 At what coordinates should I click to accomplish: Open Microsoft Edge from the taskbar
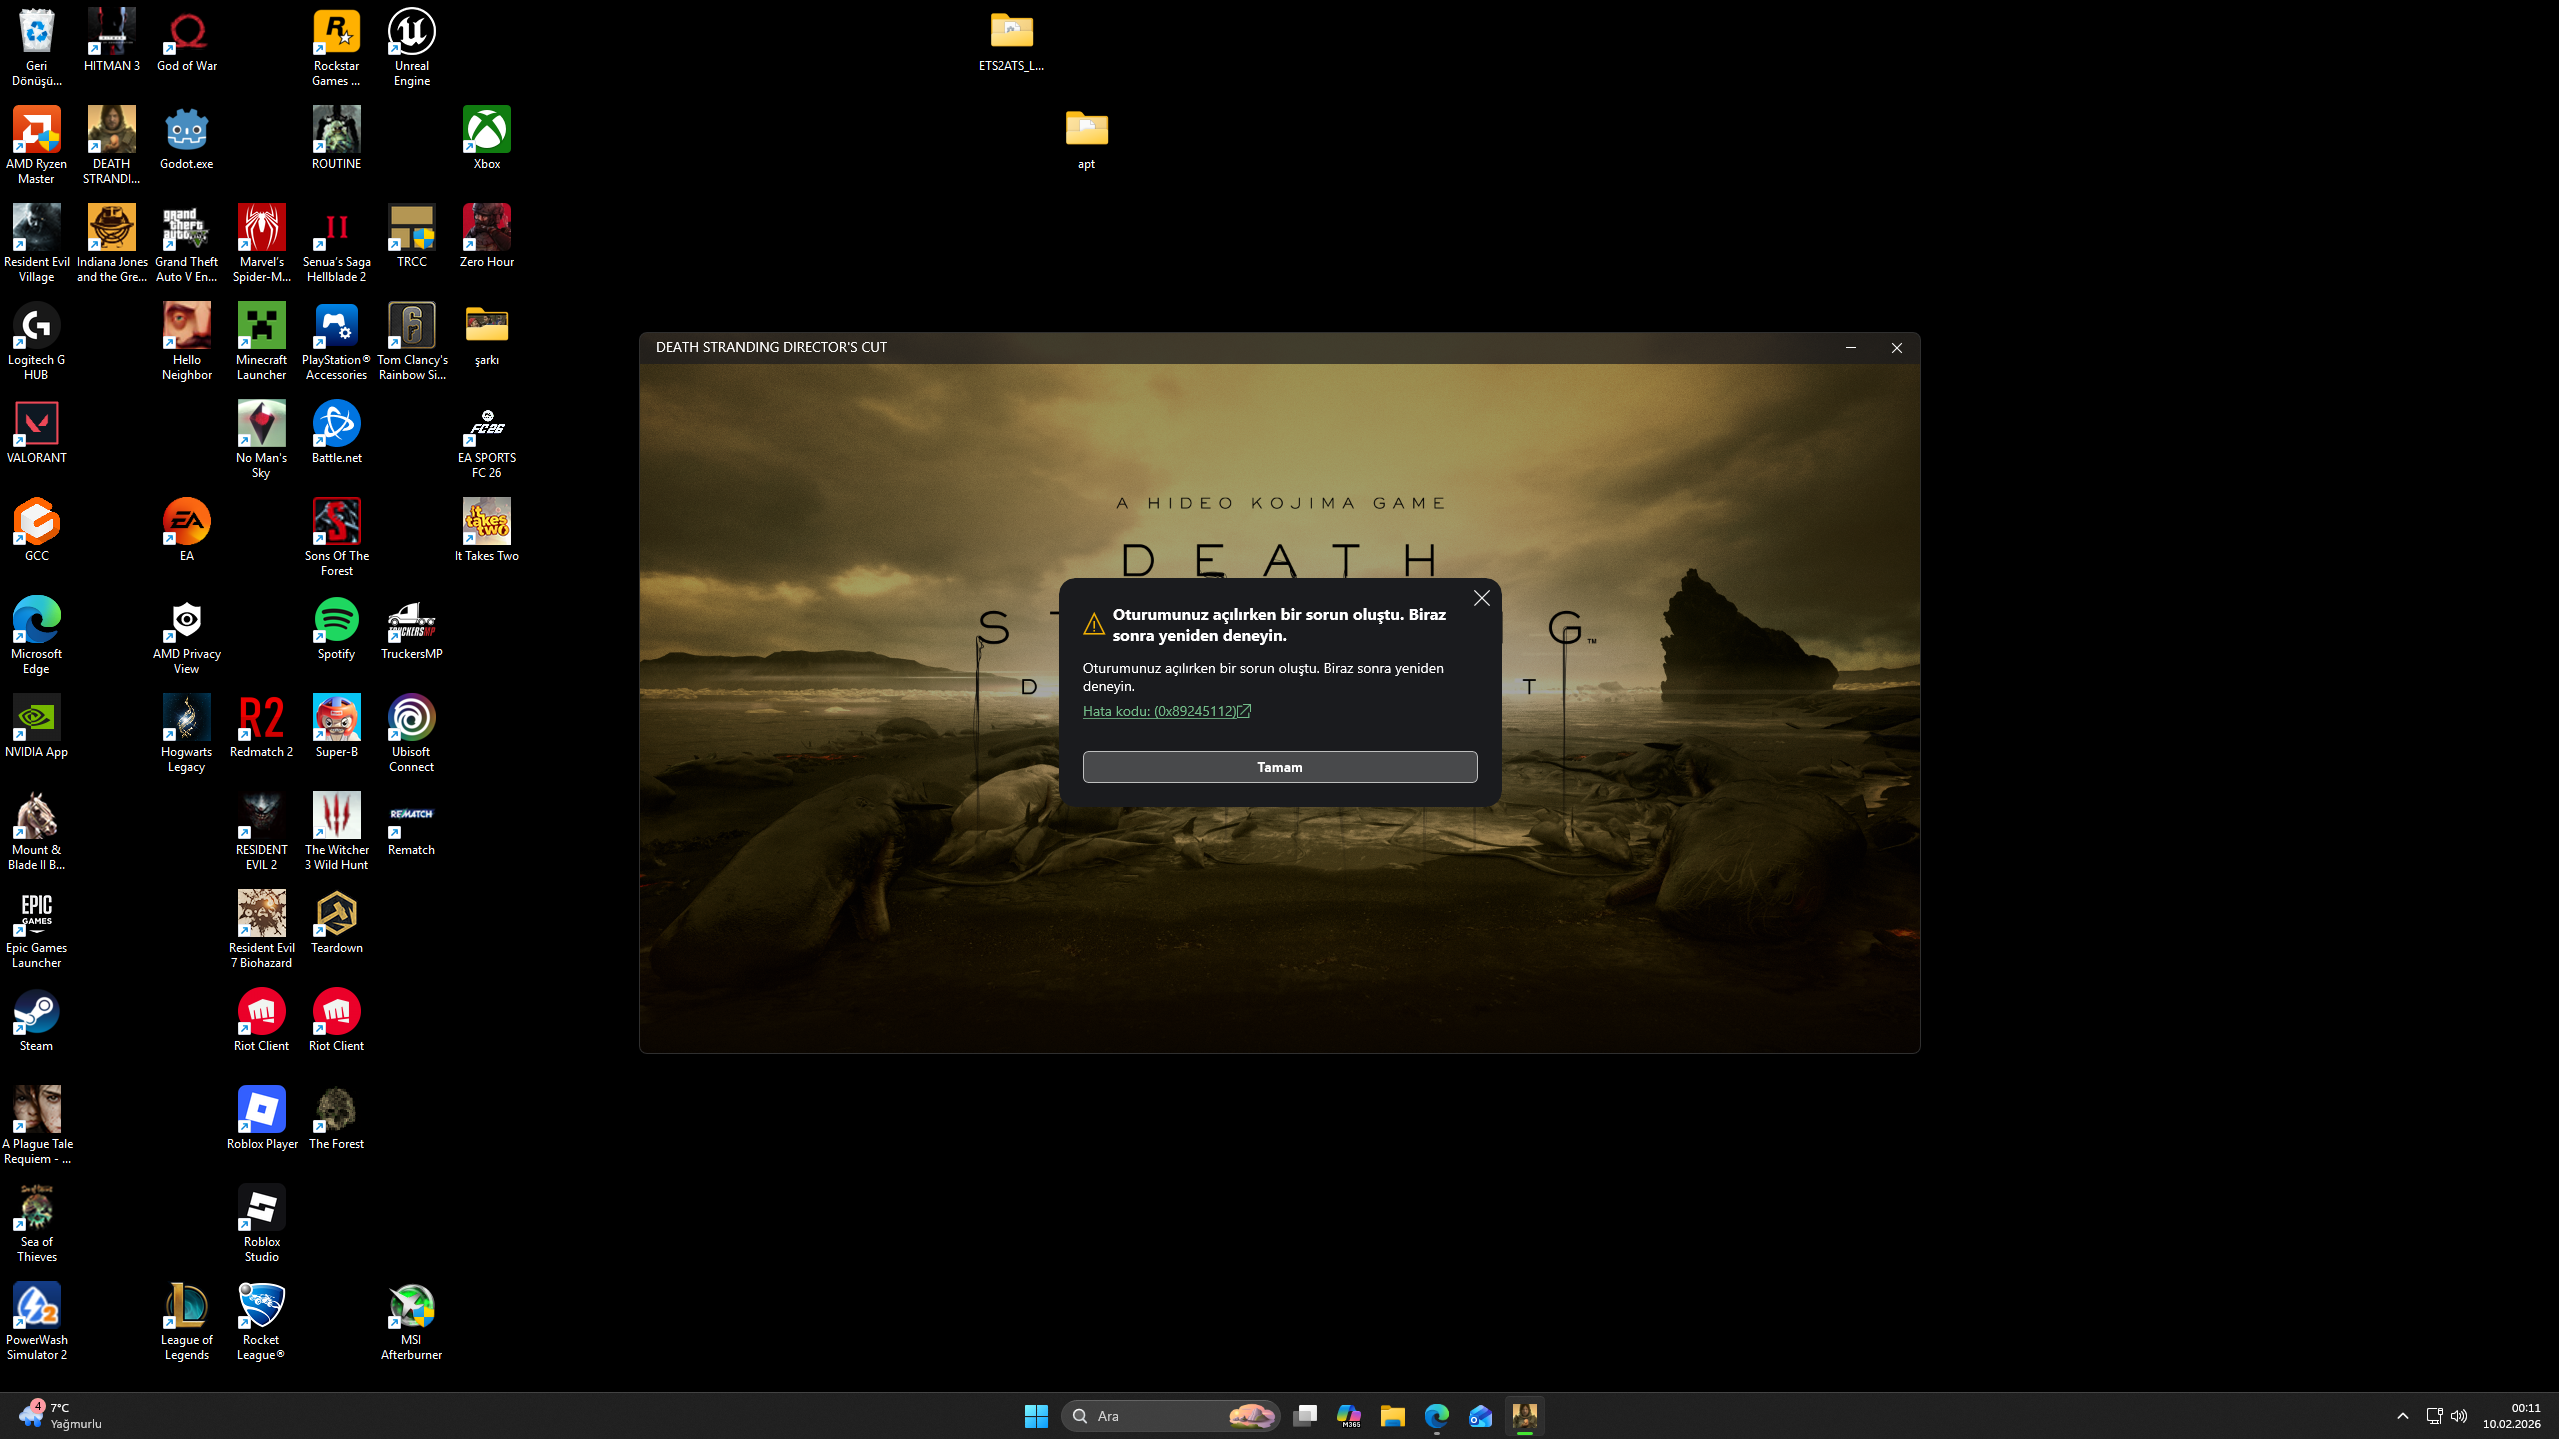1437,1416
